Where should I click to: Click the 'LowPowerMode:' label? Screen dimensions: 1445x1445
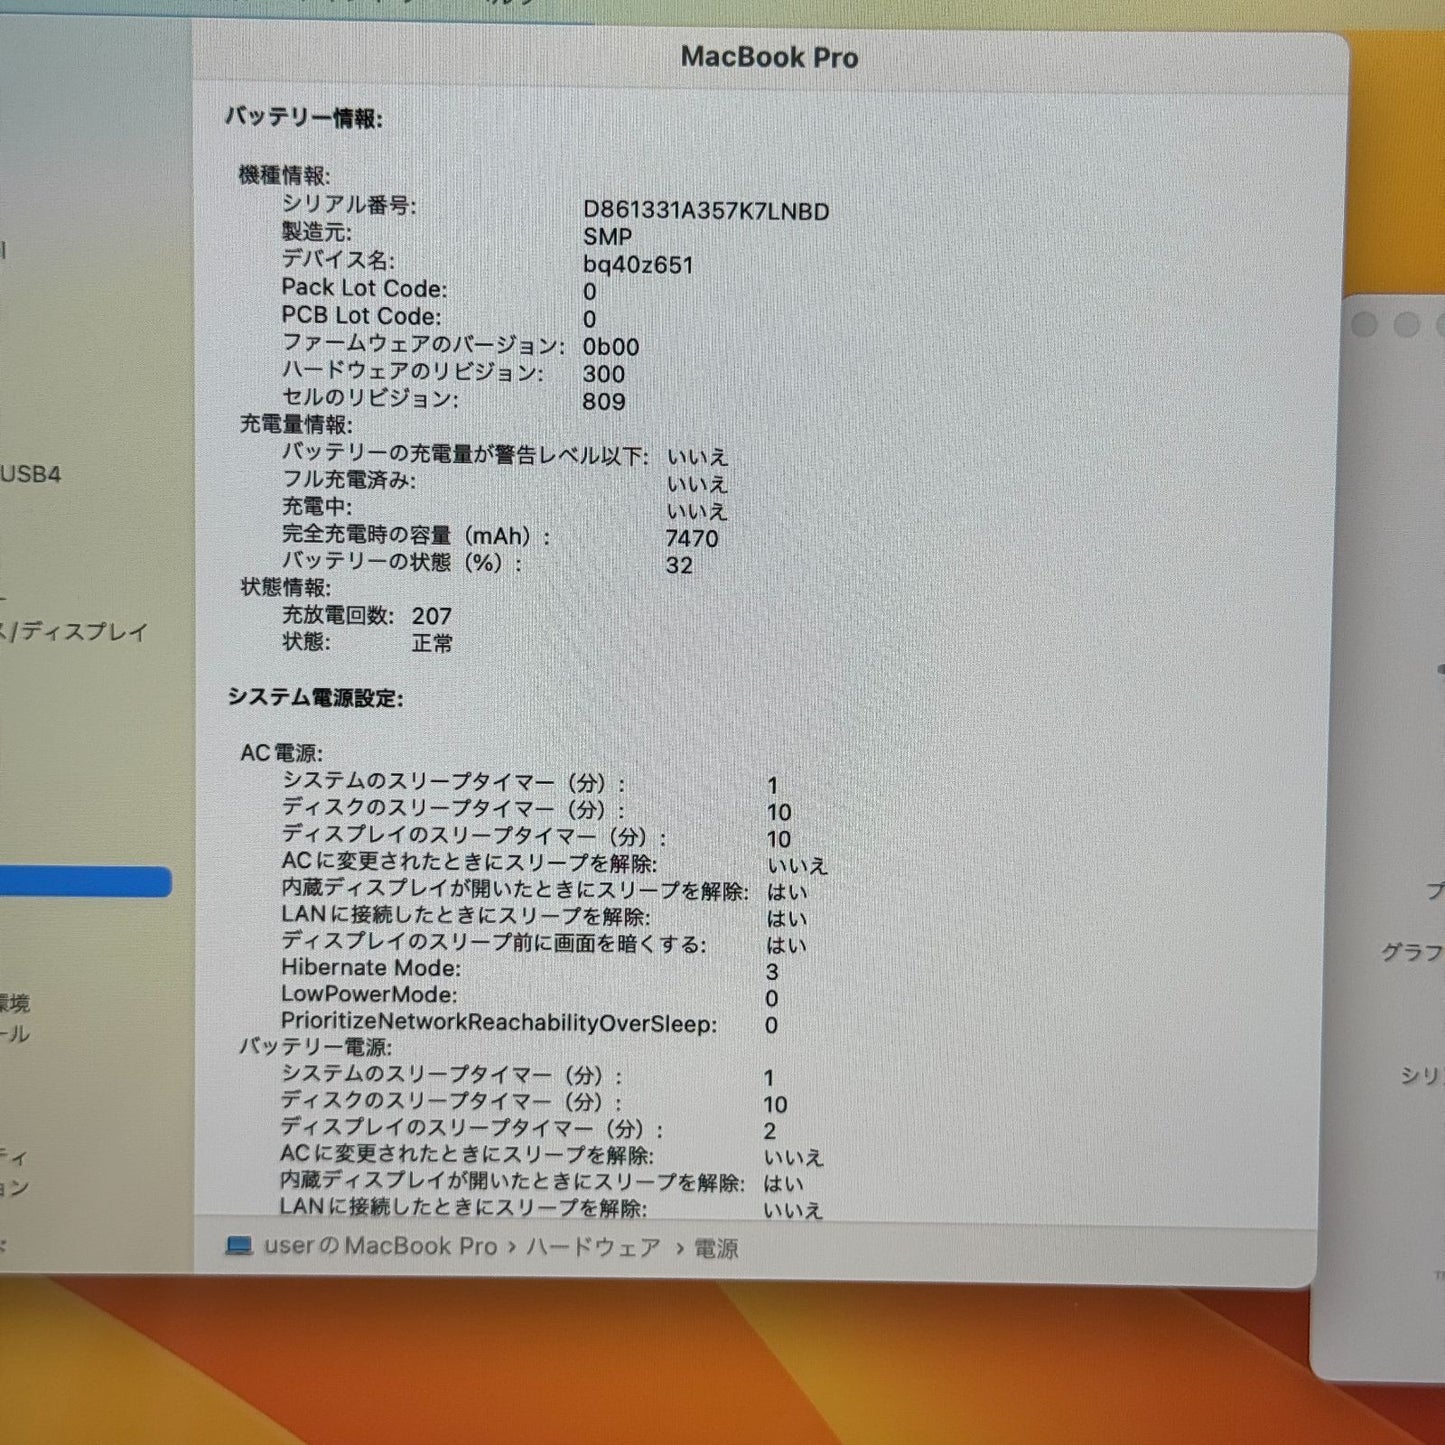click(x=369, y=995)
